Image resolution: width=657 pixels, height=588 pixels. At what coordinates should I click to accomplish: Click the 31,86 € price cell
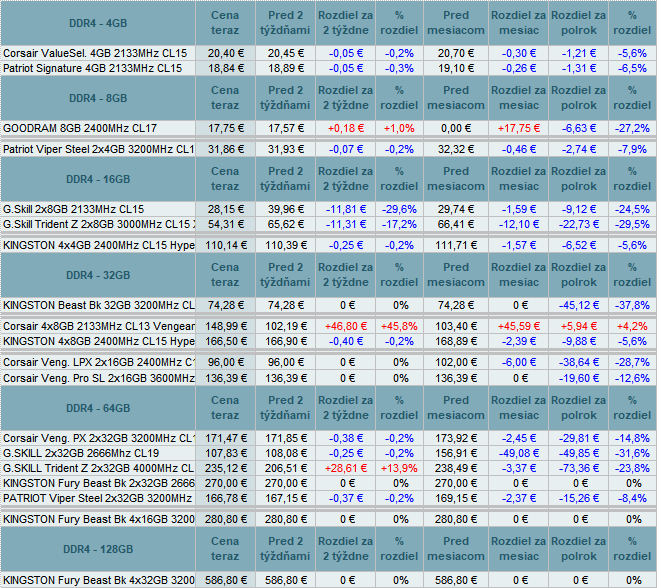[225, 149]
